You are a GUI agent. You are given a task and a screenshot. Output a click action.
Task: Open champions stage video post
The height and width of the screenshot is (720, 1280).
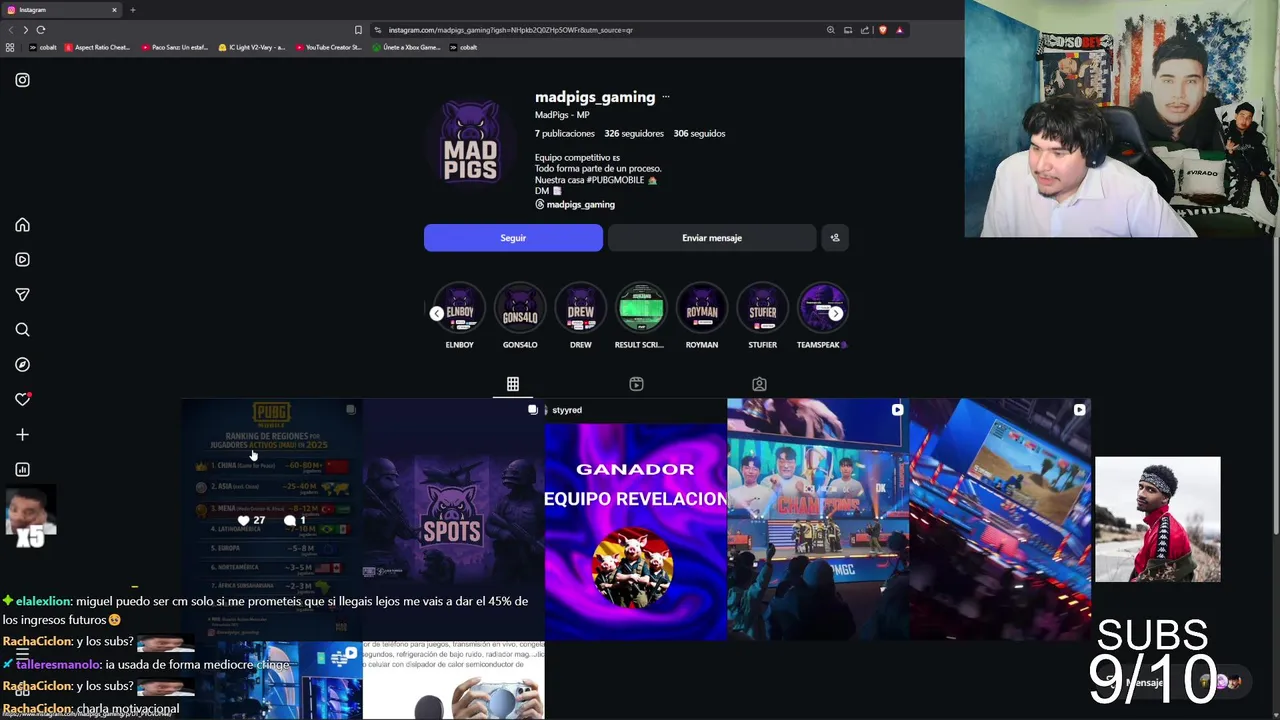818,519
